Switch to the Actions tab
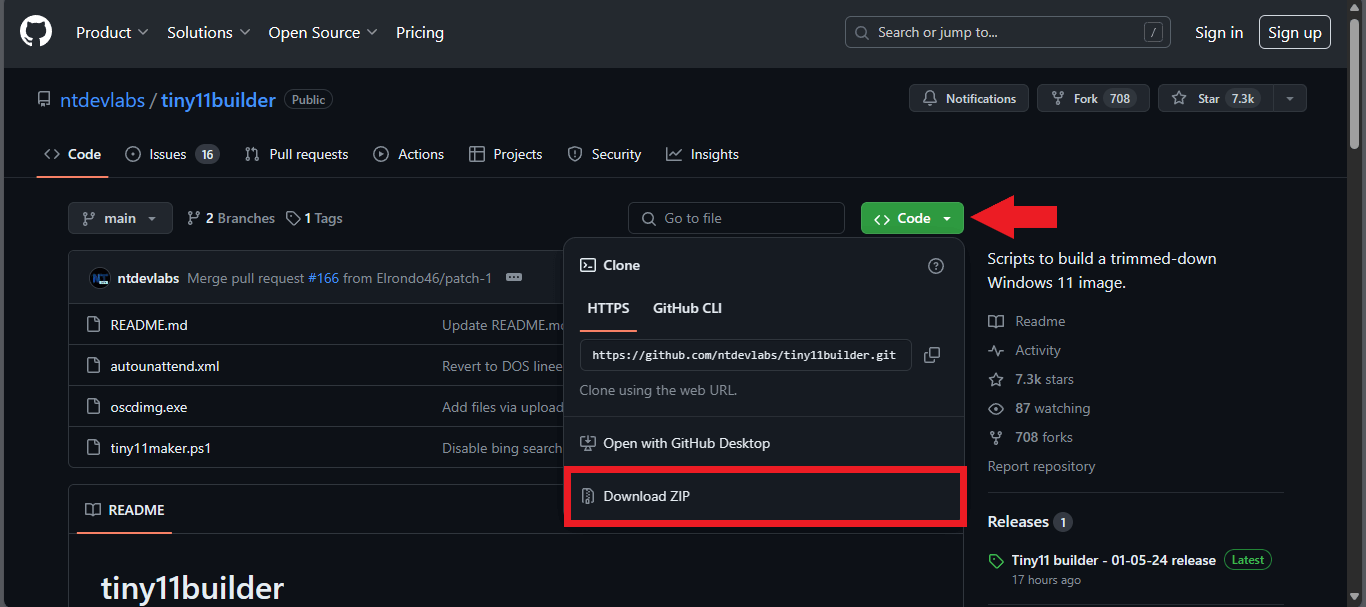Image resolution: width=1366 pixels, height=607 pixels. (x=408, y=154)
